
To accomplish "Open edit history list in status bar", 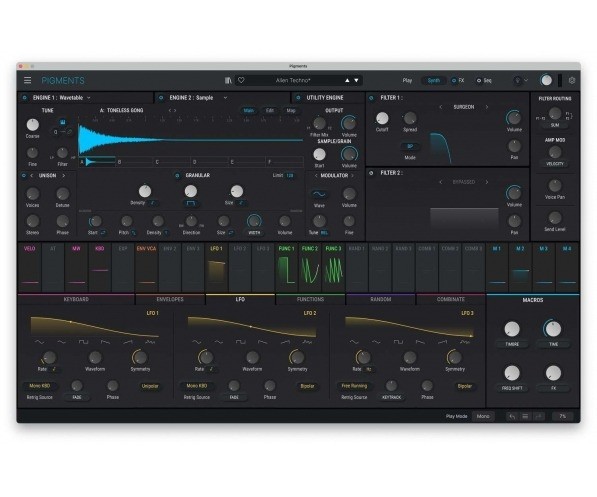I will [525, 416].
